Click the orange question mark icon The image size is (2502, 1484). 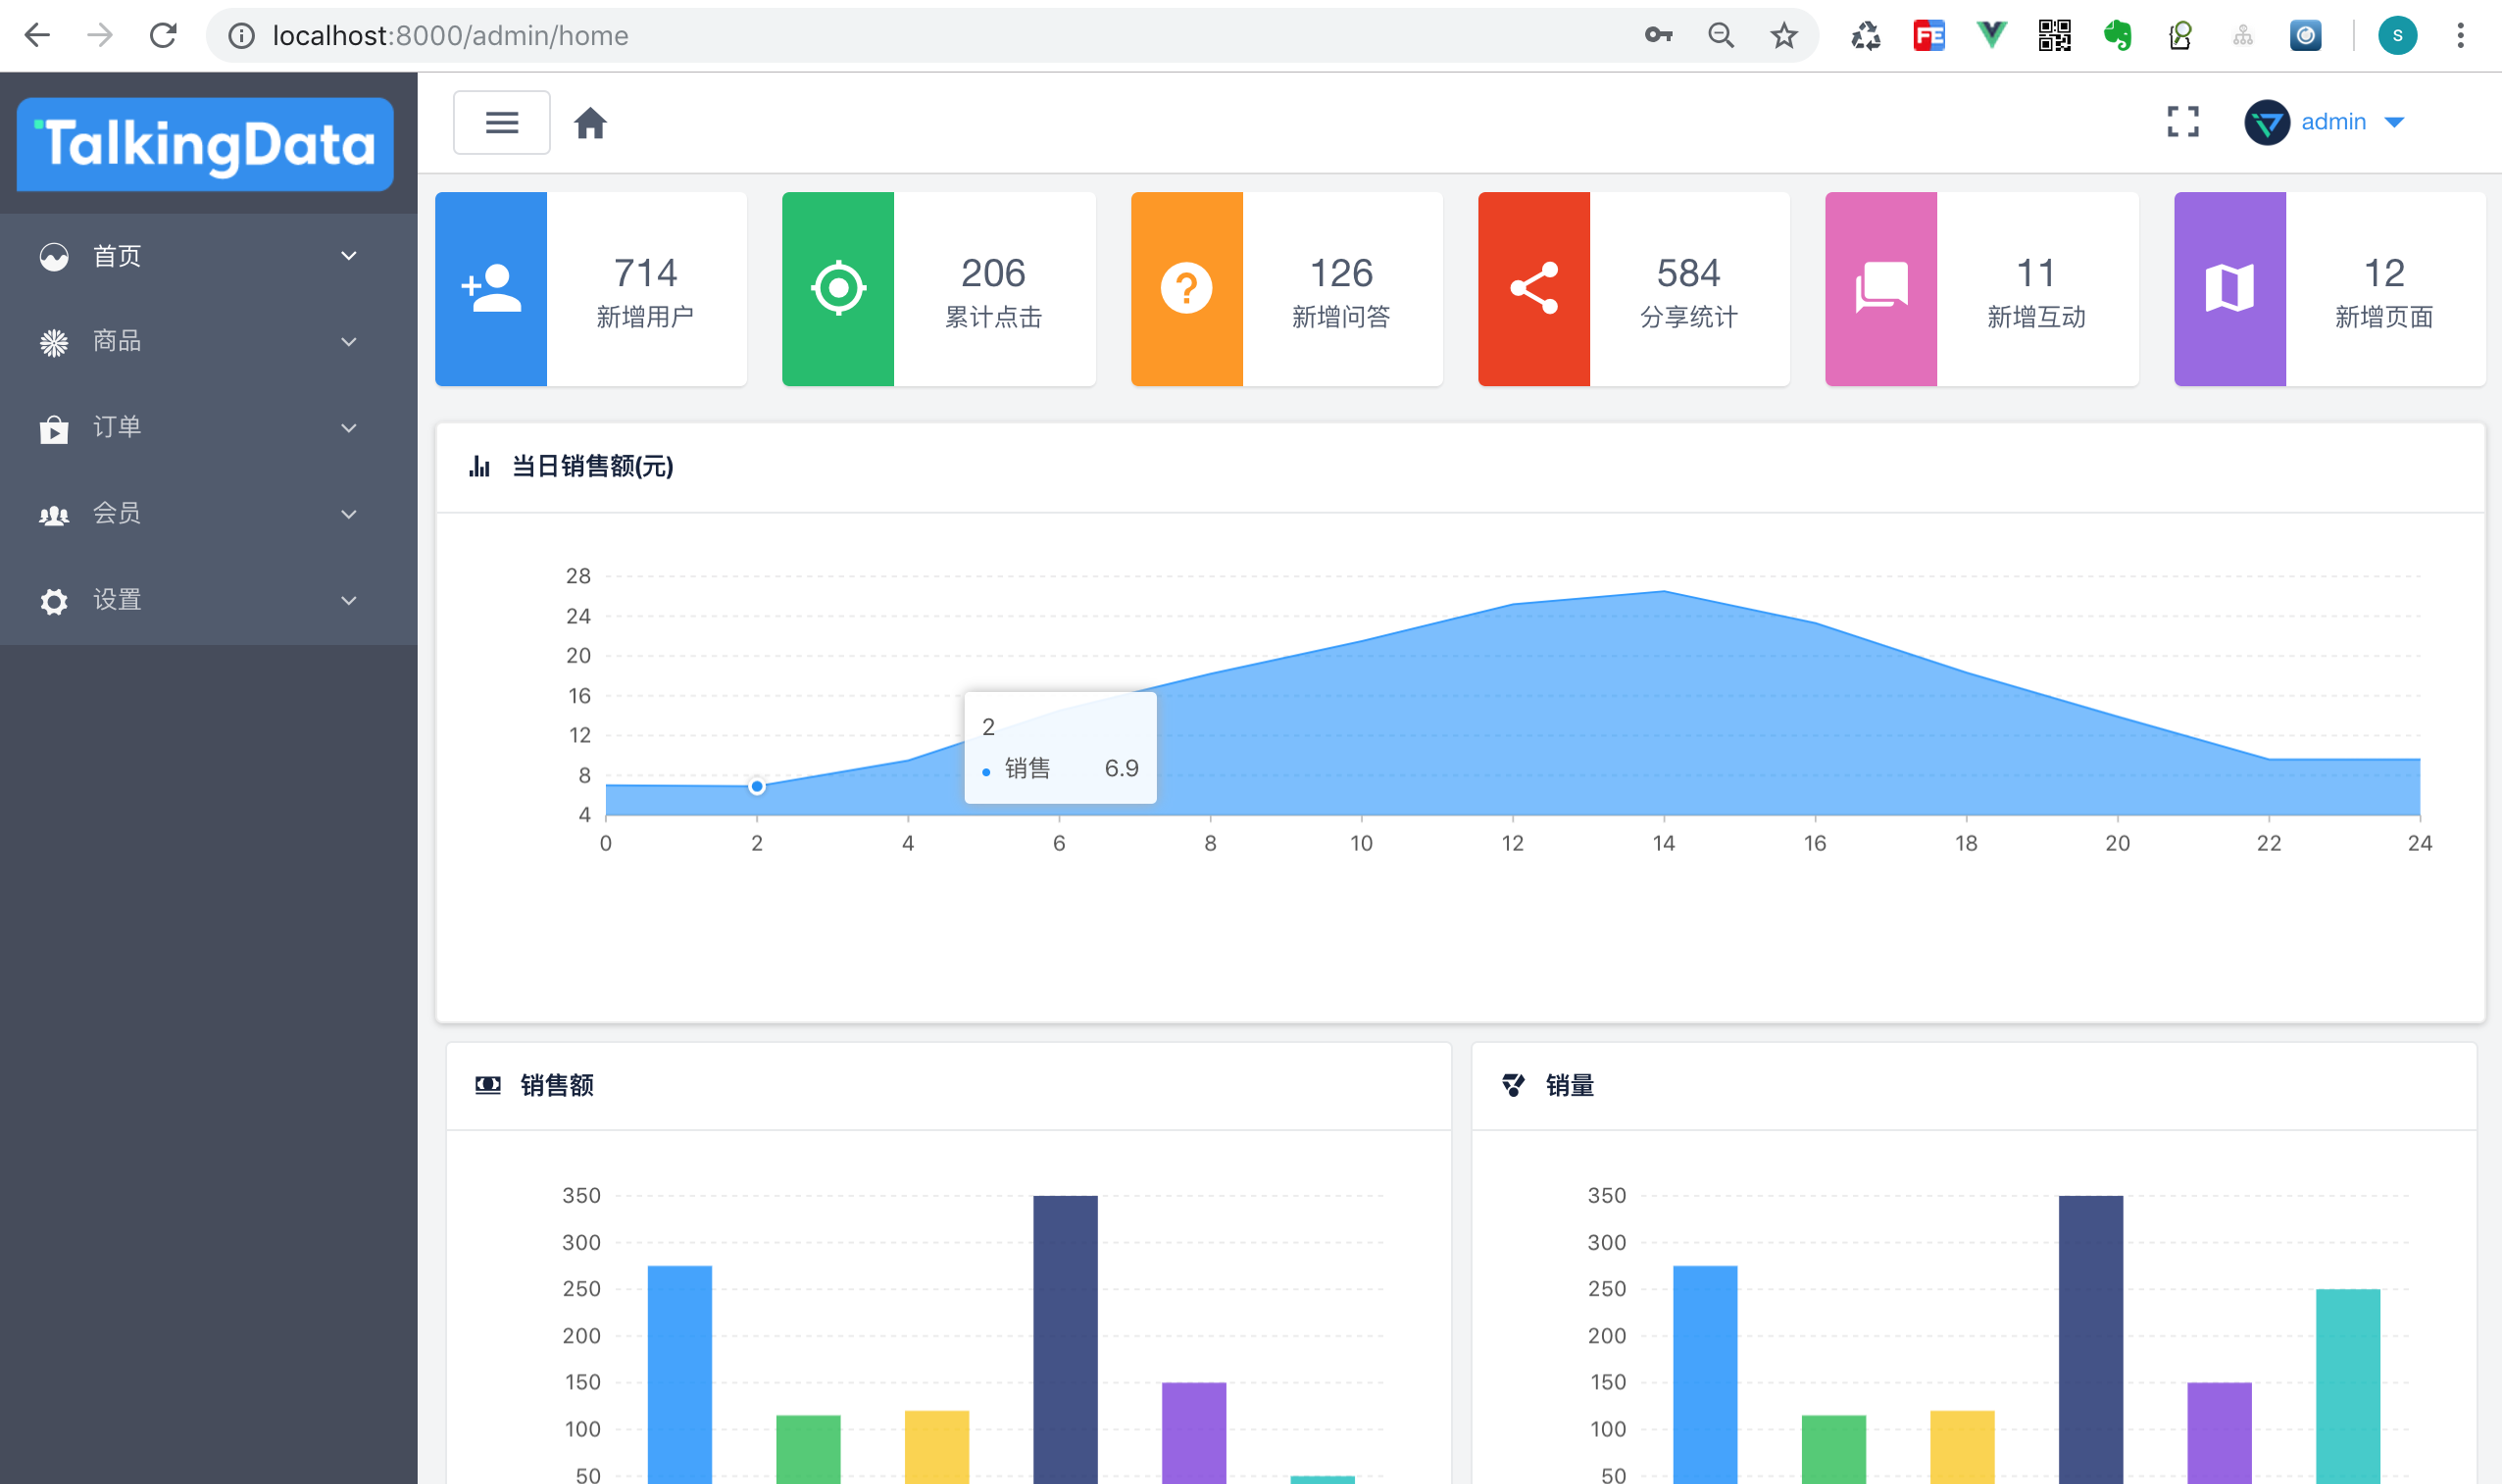(x=1186, y=289)
